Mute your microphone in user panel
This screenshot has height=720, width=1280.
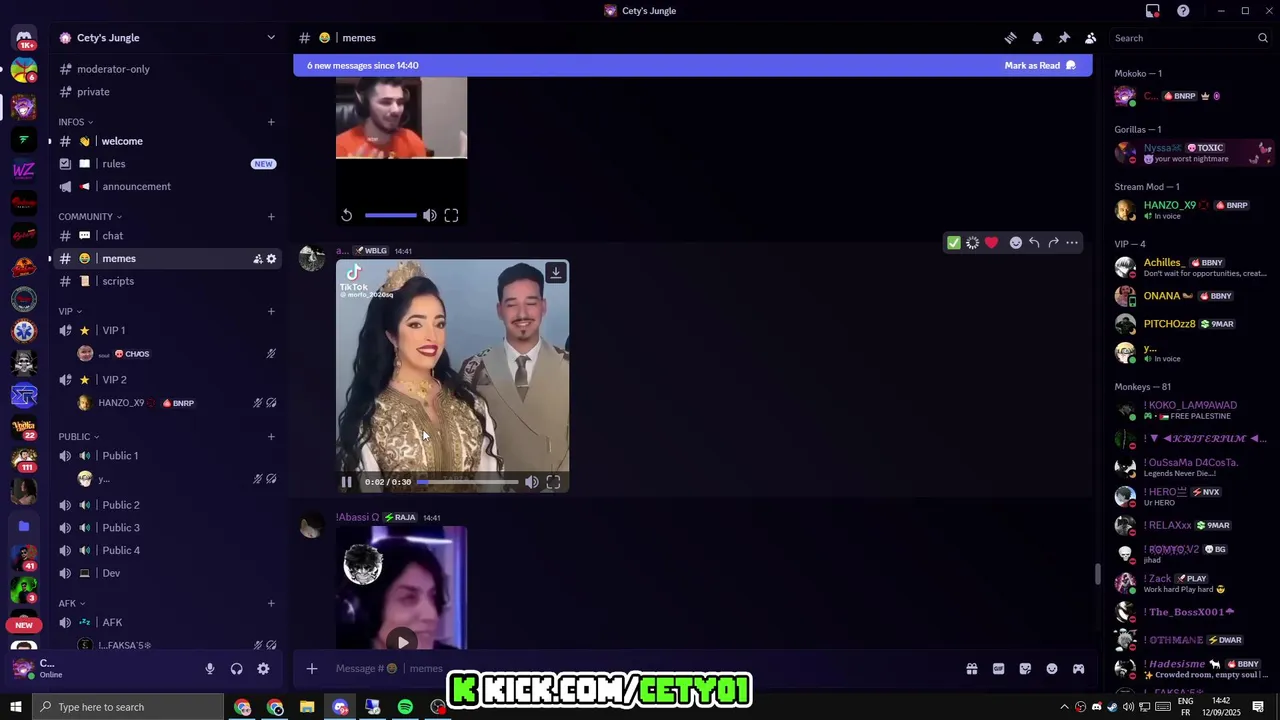pyautogui.click(x=210, y=669)
